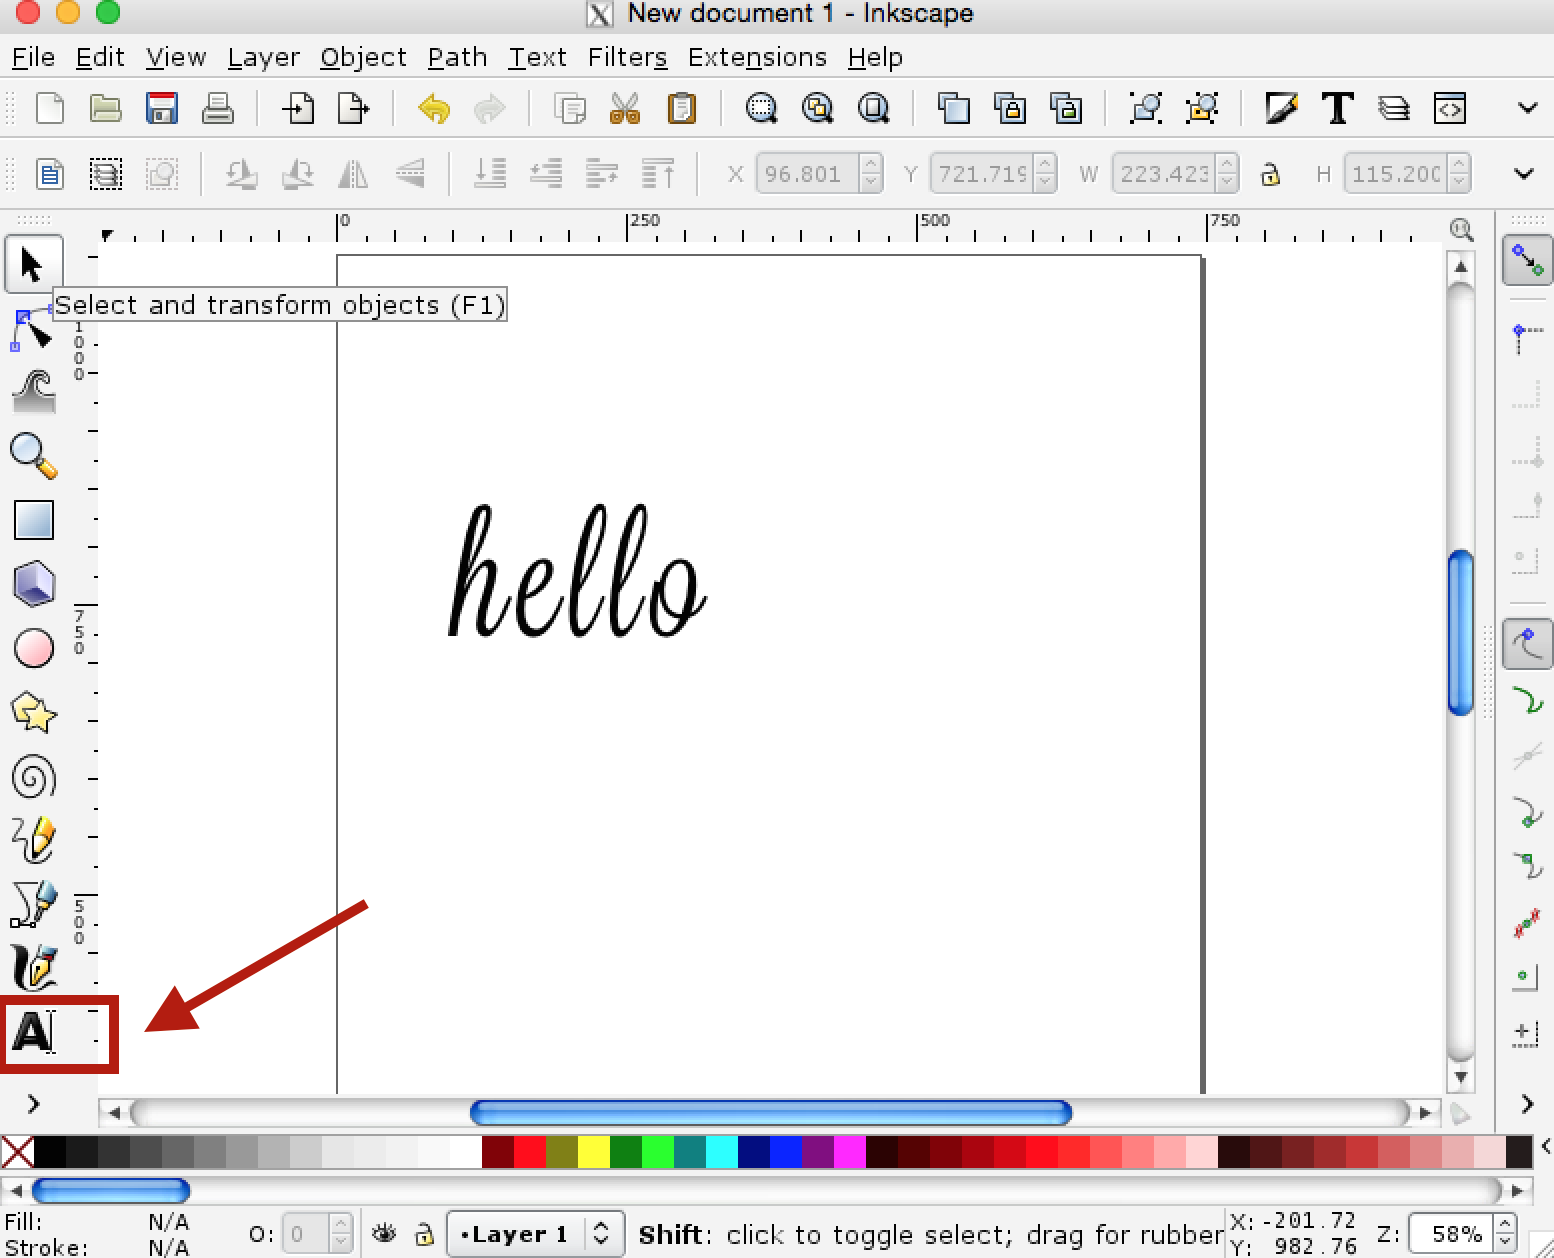Select the Zoom magnifier tool
This screenshot has width=1554, height=1258.
pos(33,456)
